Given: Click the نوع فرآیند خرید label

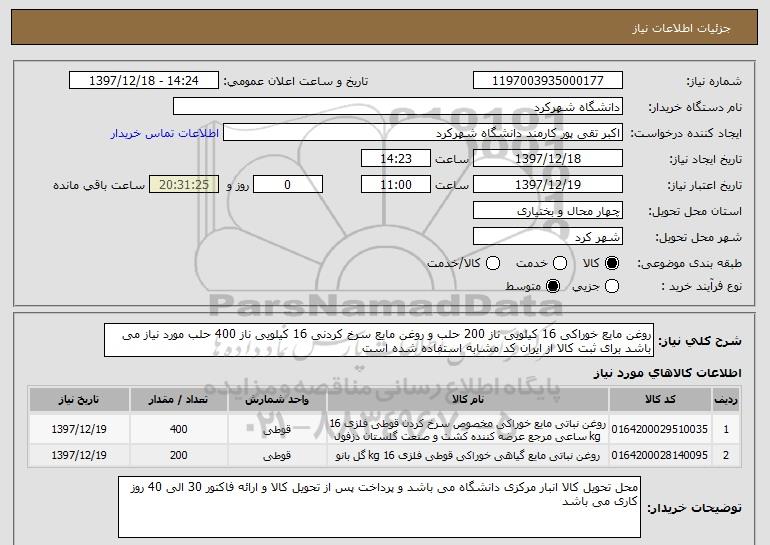Looking at the screenshot, I should click(701, 286).
